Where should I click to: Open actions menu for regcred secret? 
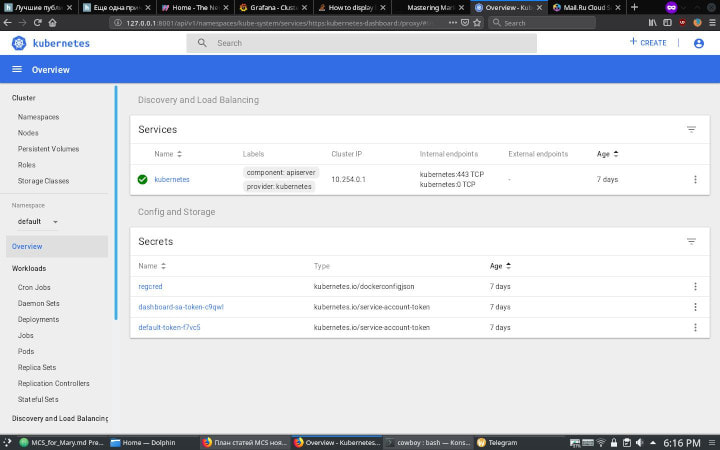[695, 286]
